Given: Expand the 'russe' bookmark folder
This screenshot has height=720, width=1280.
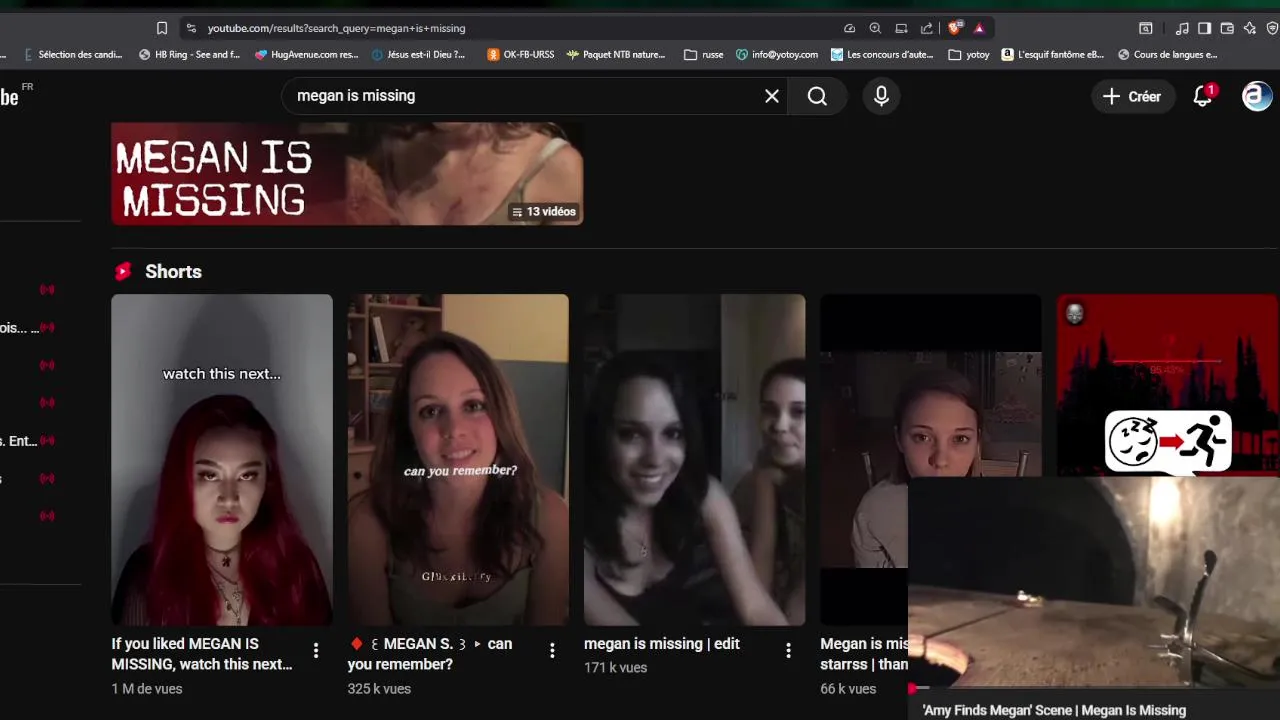Looking at the screenshot, I should point(704,55).
